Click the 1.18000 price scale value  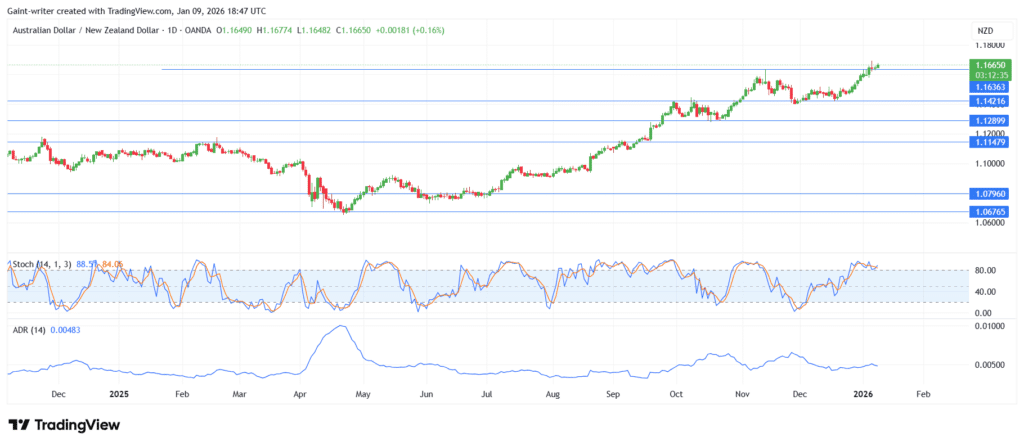(x=989, y=46)
